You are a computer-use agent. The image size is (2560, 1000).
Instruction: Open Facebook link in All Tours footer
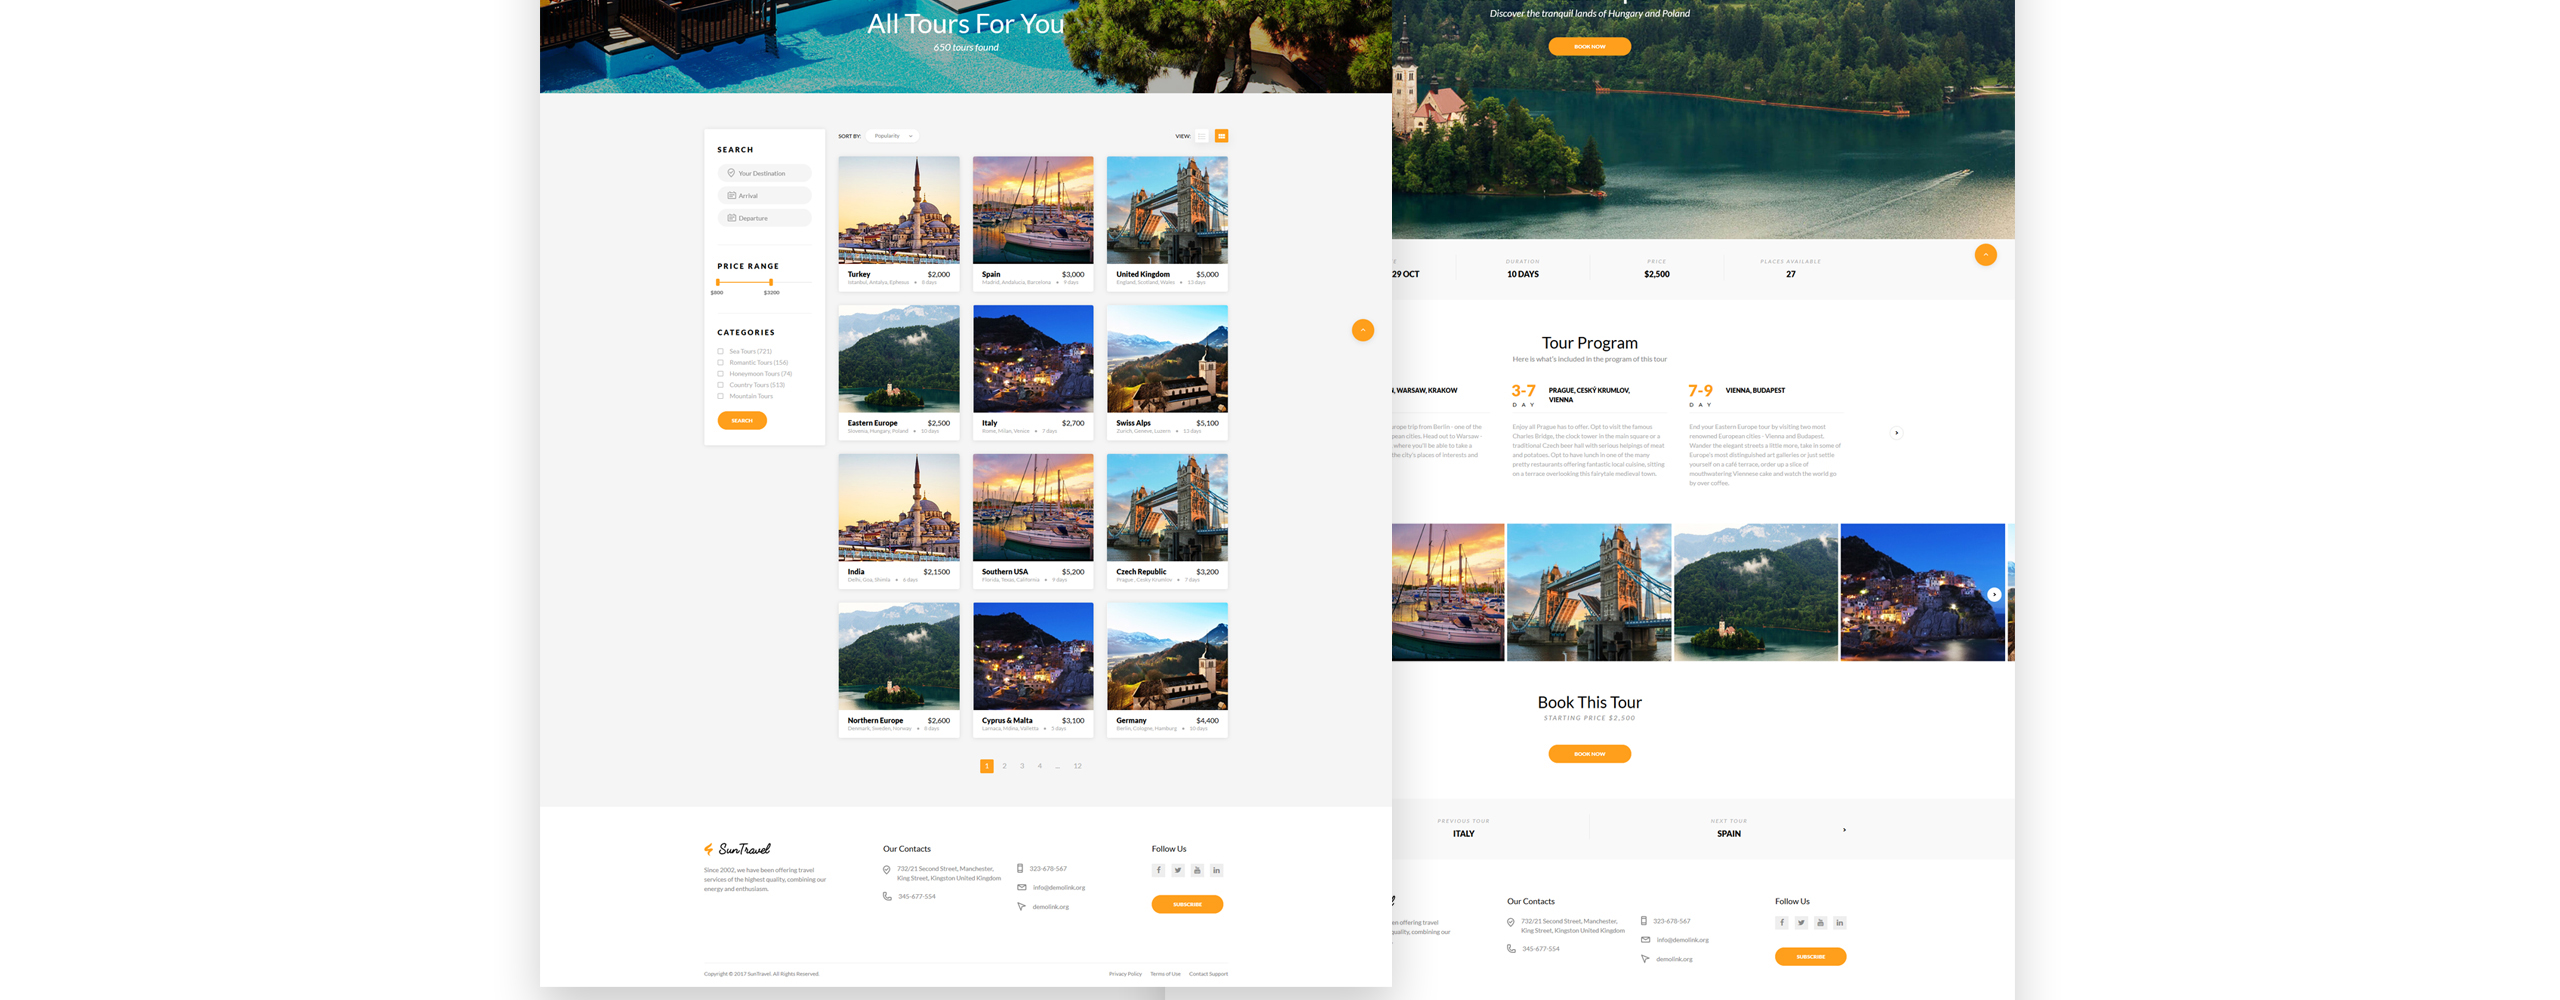pyautogui.click(x=1158, y=870)
